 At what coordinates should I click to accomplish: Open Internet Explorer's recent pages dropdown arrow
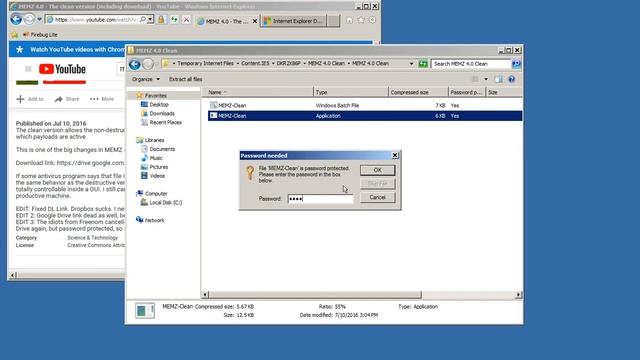pos(40,19)
